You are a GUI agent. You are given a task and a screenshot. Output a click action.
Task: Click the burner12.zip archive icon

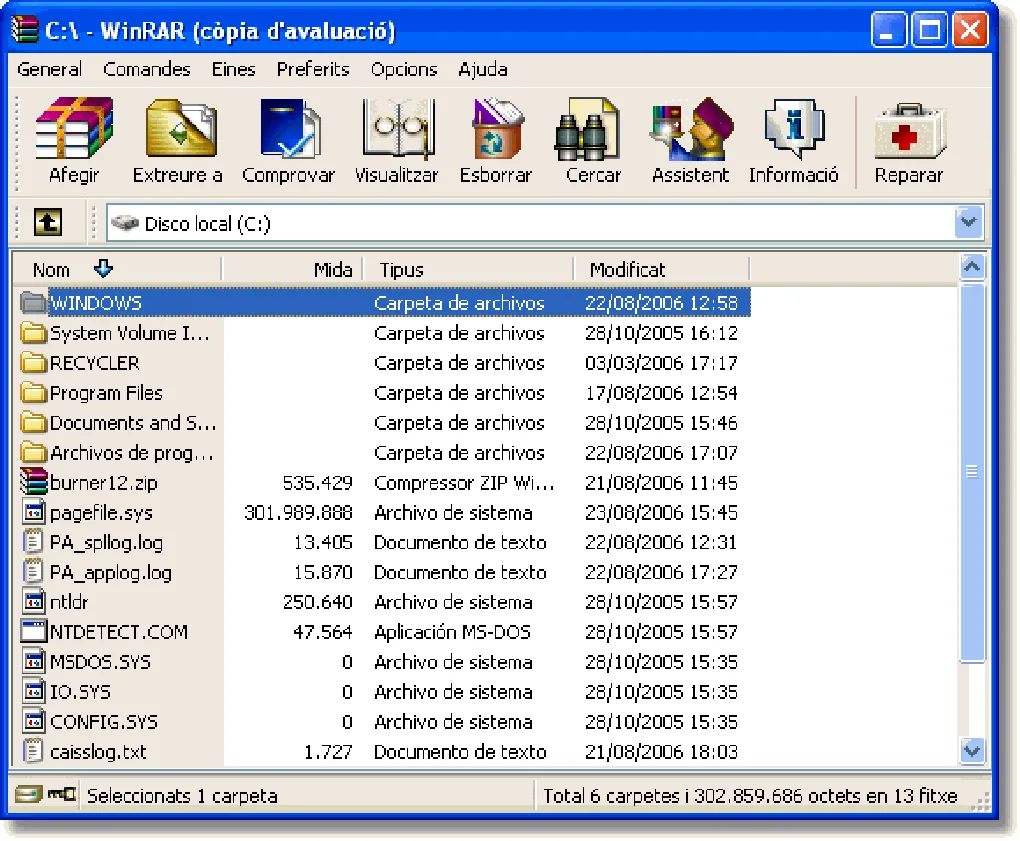click(x=34, y=482)
